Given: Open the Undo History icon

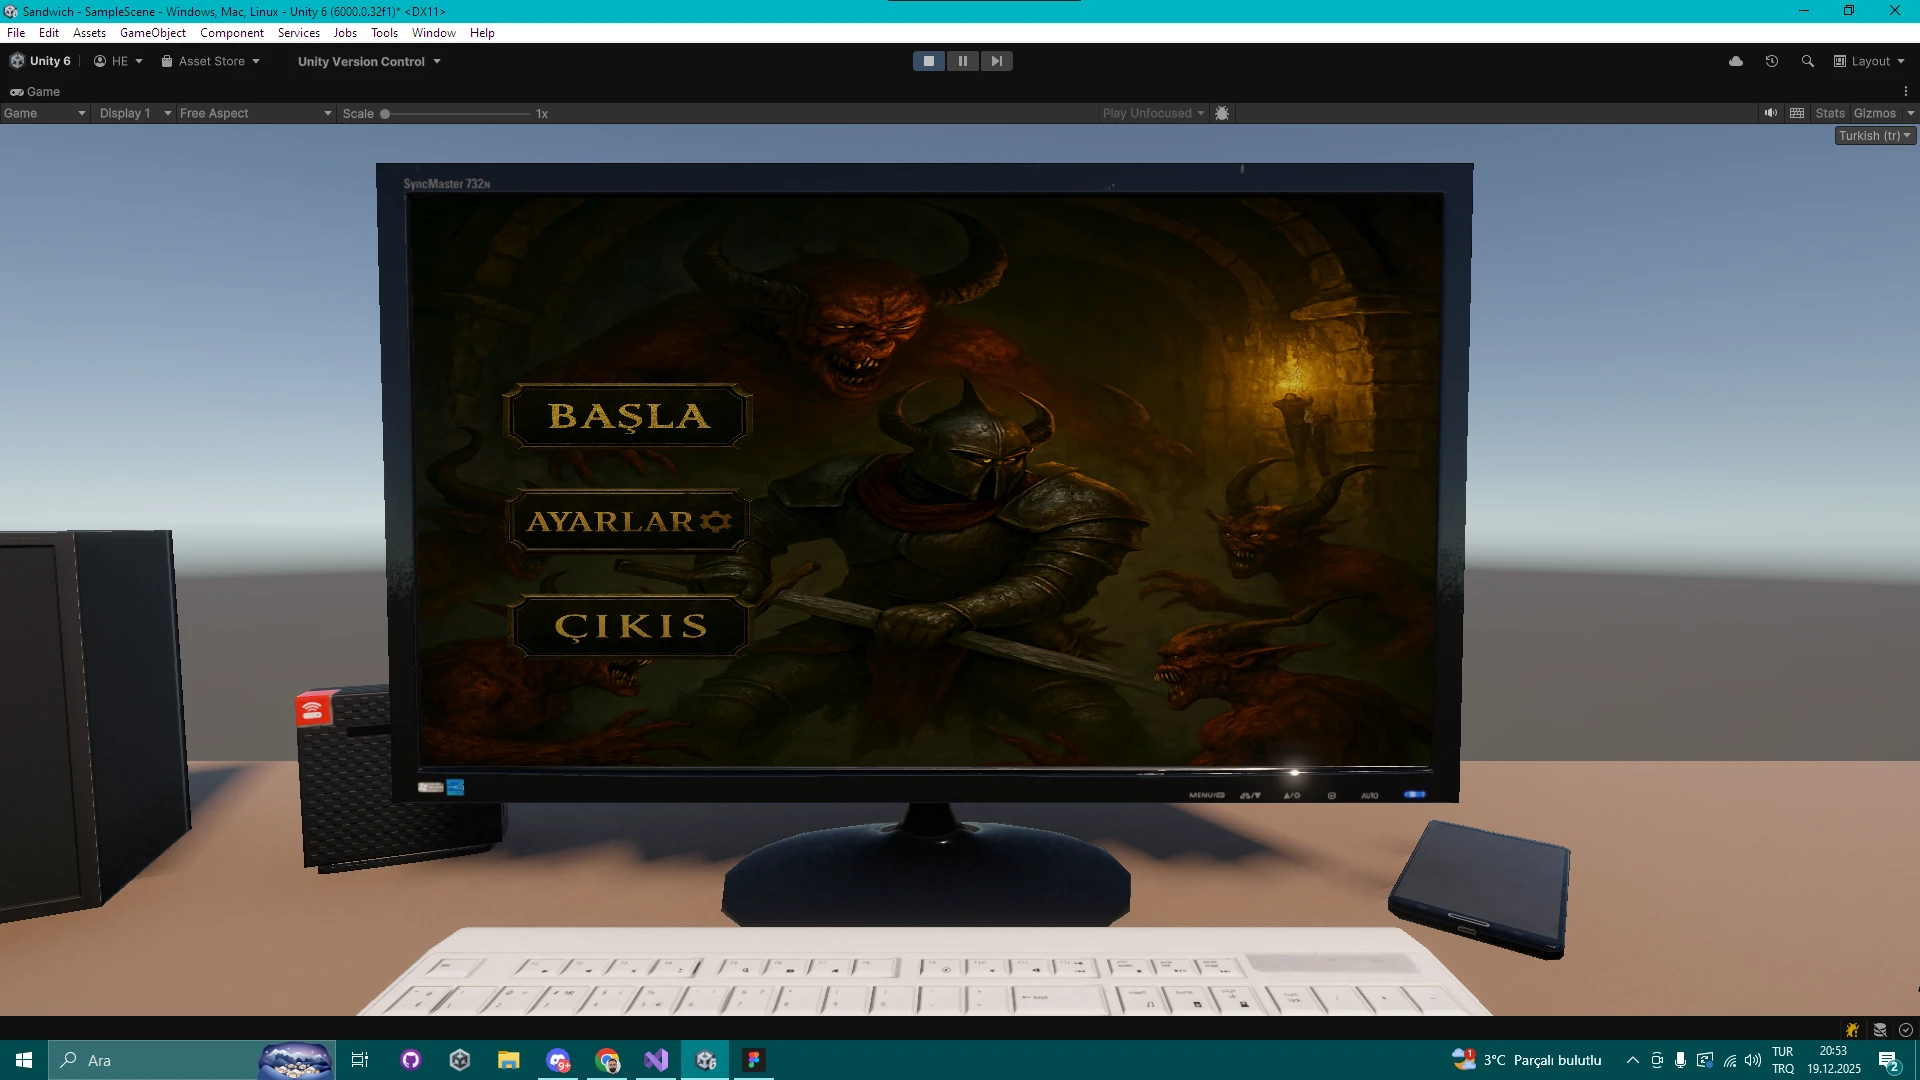Looking at the screenshot, I should coord(1772,61).
